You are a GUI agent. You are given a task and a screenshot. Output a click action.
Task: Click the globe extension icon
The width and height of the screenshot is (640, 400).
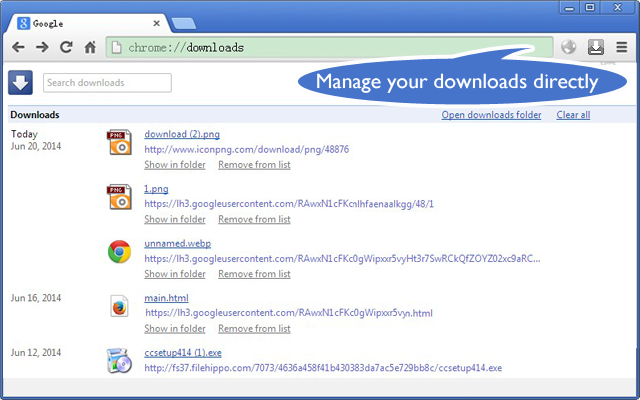pos(569,47)
